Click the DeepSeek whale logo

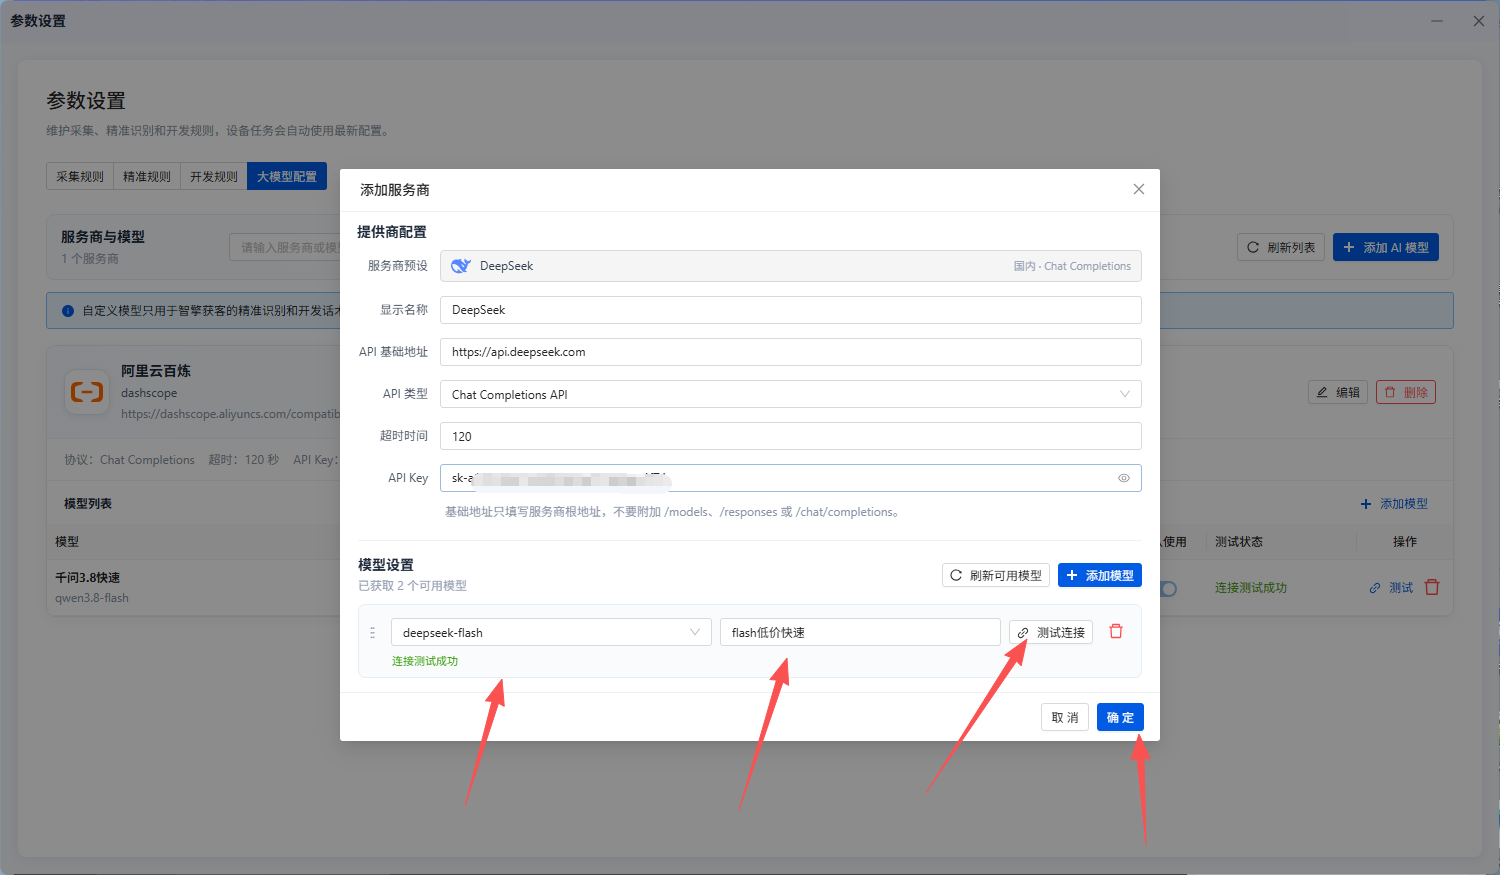[x=461, y=266]
